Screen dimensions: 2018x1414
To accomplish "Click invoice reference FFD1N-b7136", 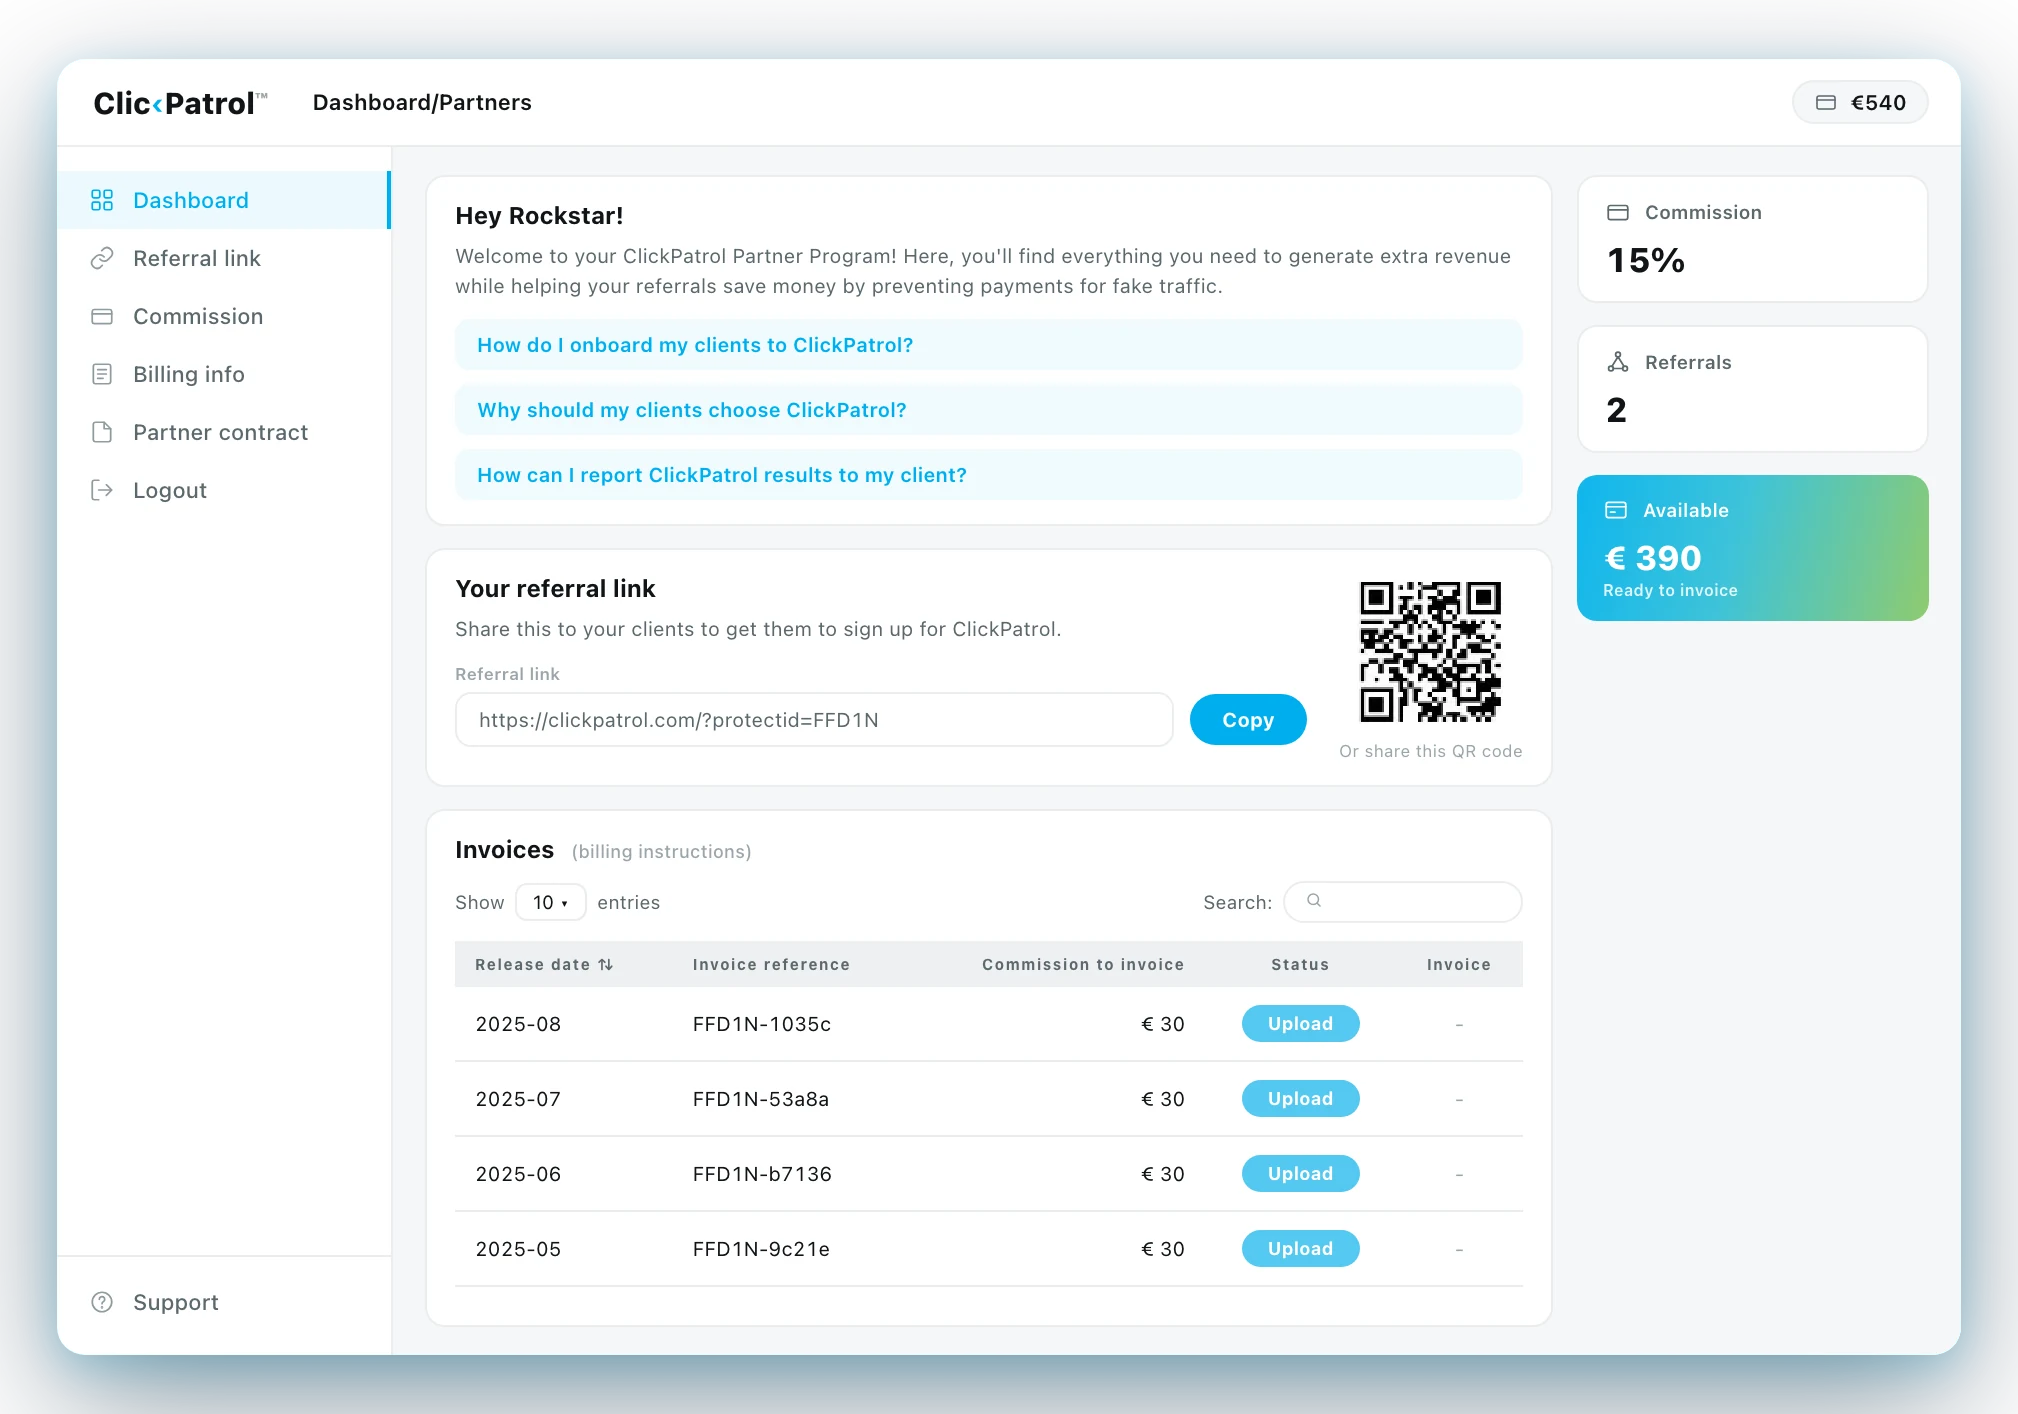I will pos(762,1174).
